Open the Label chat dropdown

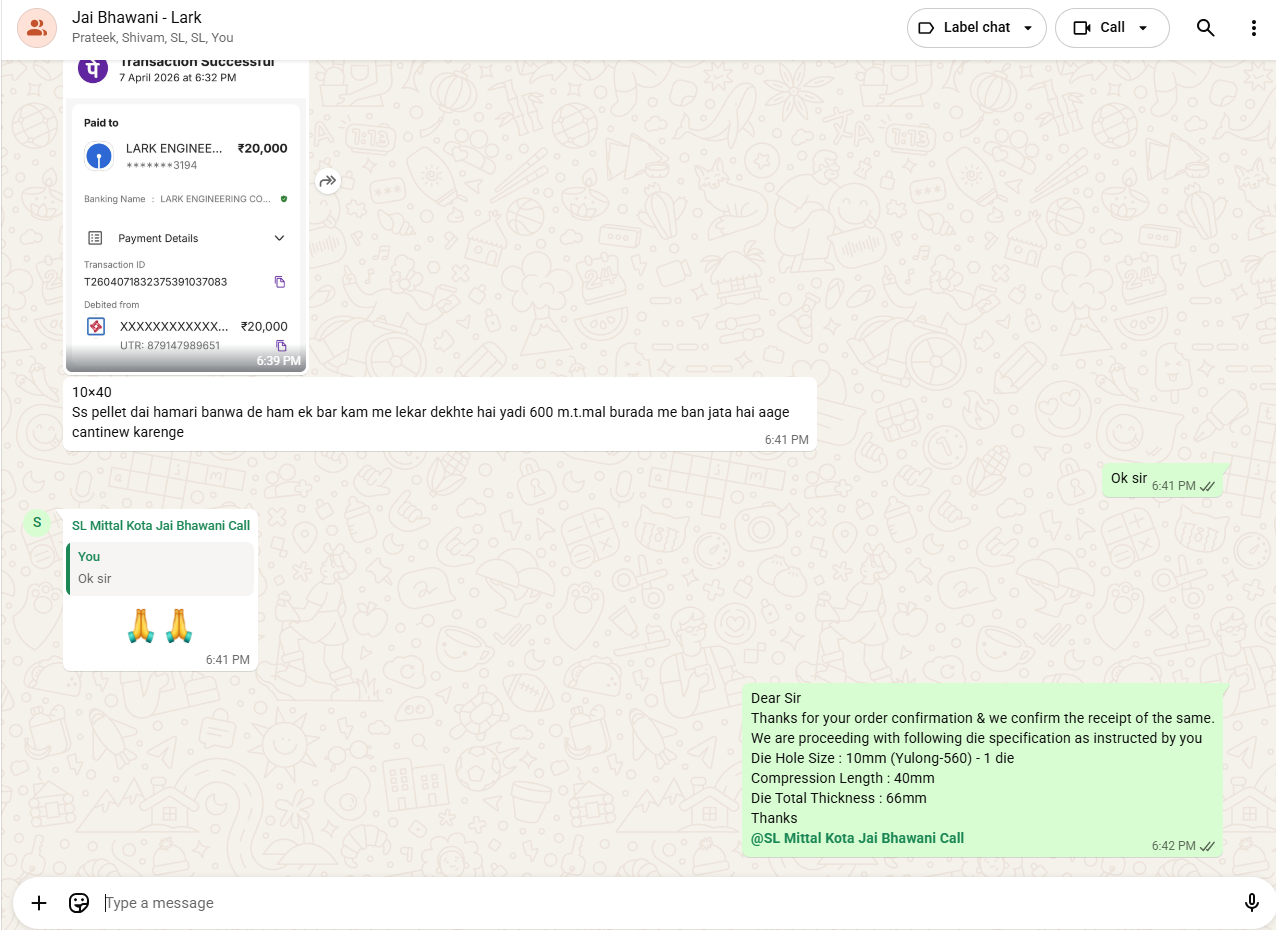(976, 28)
